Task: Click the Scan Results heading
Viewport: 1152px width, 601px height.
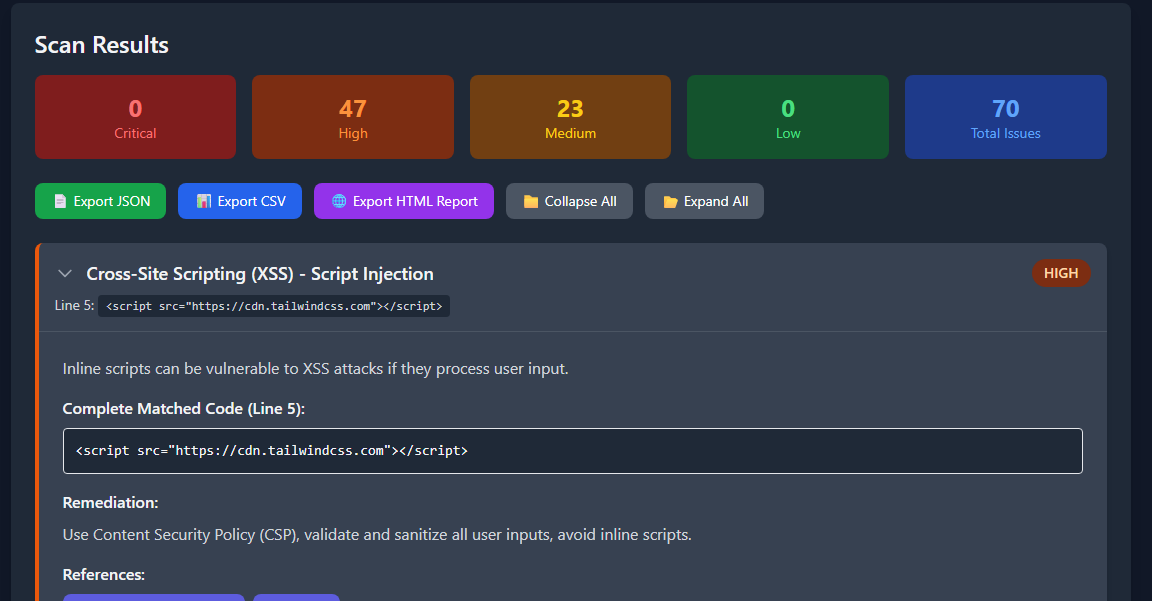Action: tap(101, 45)
